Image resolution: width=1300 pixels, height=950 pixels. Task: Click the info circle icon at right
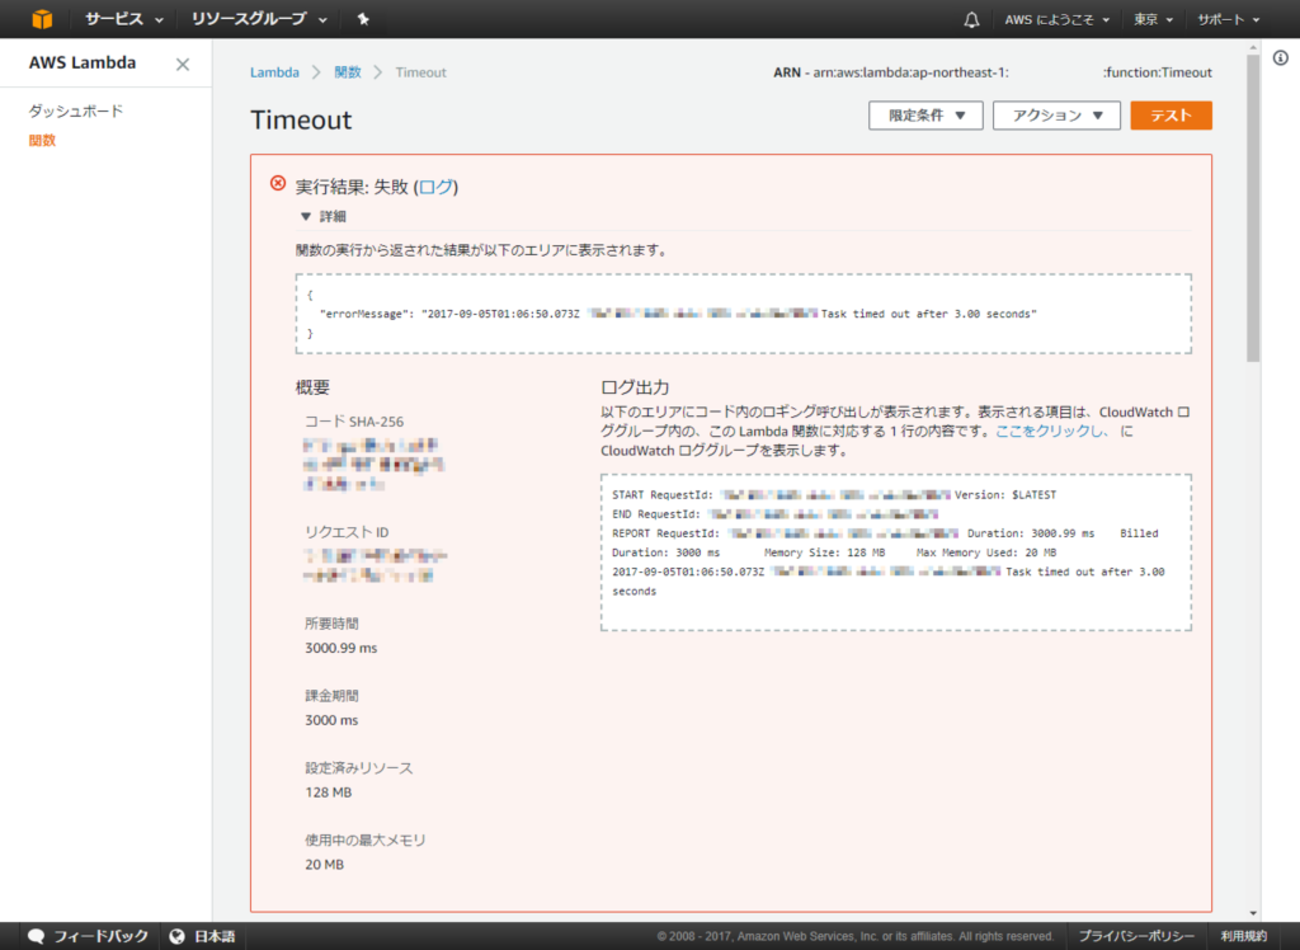click(x=1280, y=58)
